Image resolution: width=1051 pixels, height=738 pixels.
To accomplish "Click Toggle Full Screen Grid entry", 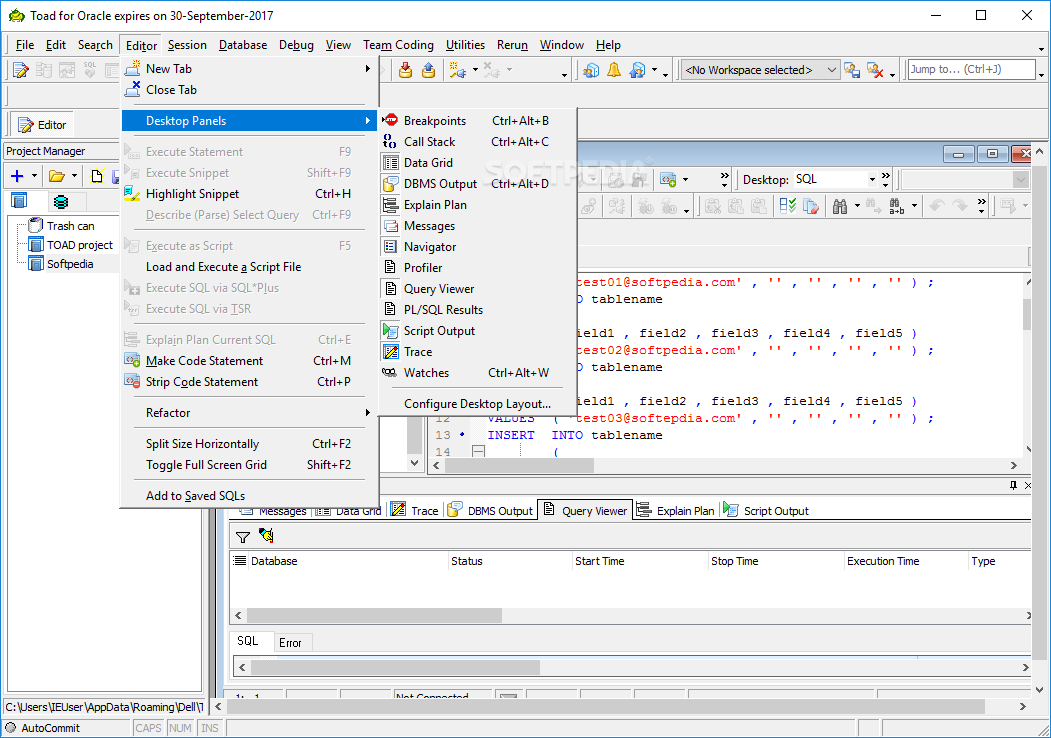I will click(x=249, y=465).
